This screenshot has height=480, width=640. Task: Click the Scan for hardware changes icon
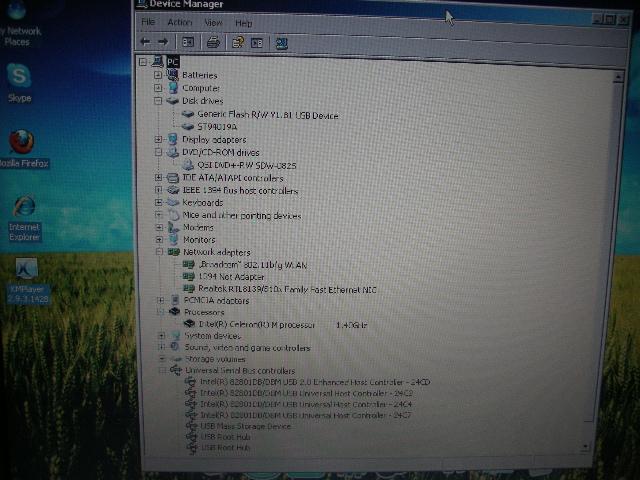pyautogui.click(x=281, y=43)
